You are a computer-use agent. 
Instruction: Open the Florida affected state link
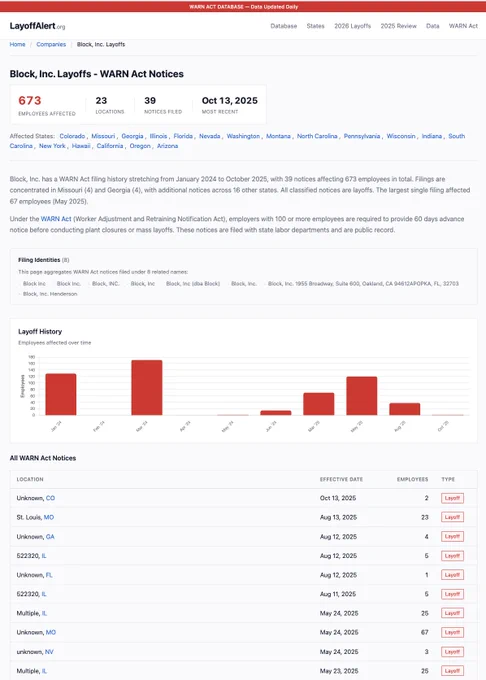pyautogui.click(x=183, y=136)
